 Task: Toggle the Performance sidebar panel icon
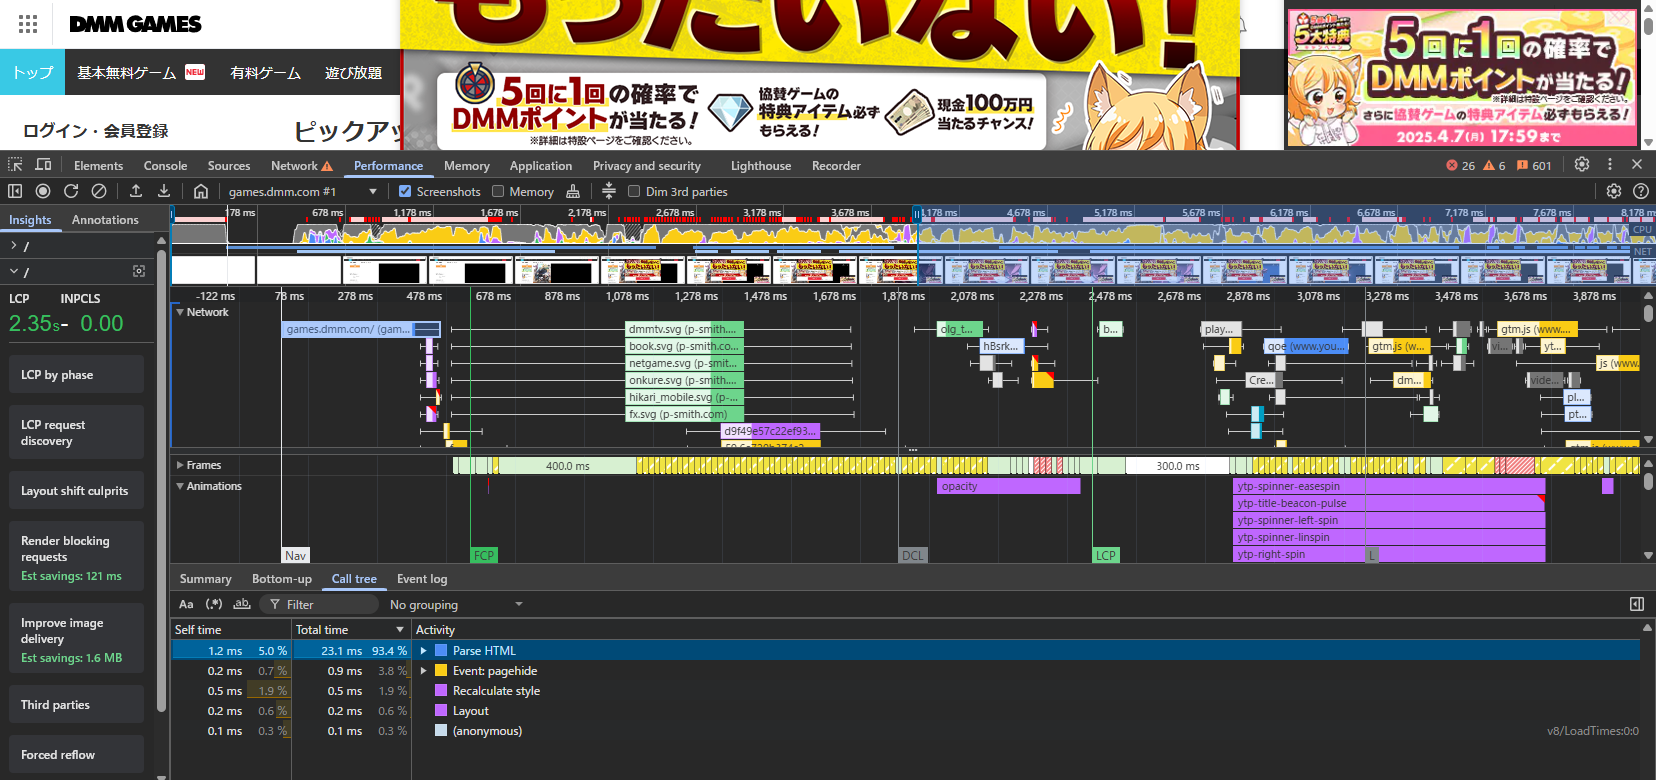click(15, 191)
